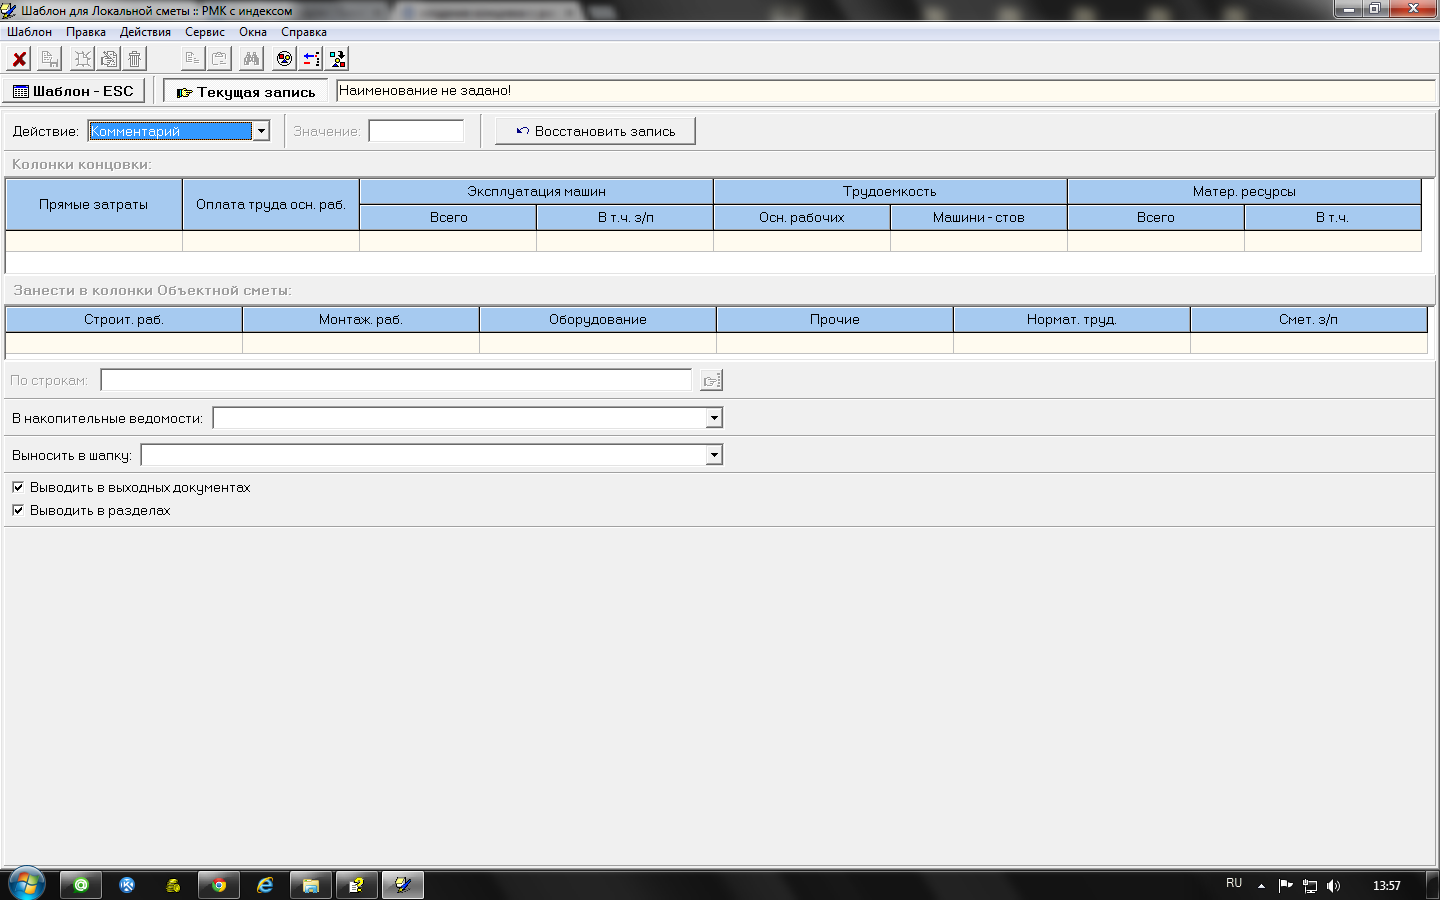Click the new-record starburst toolbar icon
Viewport: 1440px width, 900px height.
pos(83,59)
